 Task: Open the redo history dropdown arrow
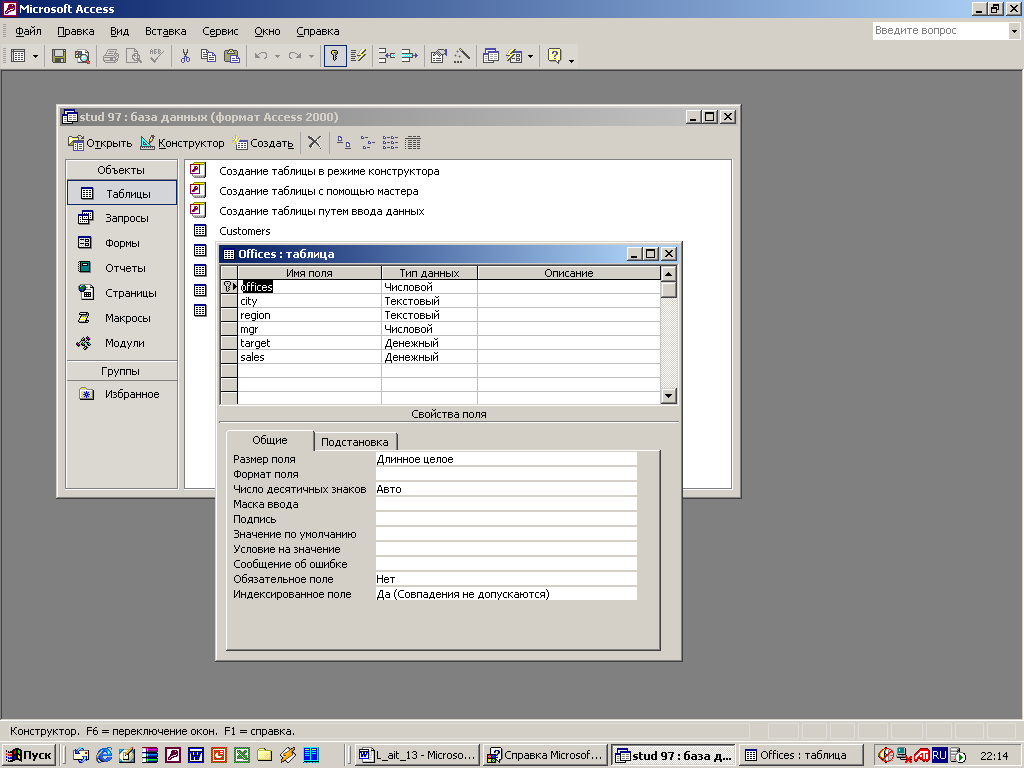[x=311, y=57]
